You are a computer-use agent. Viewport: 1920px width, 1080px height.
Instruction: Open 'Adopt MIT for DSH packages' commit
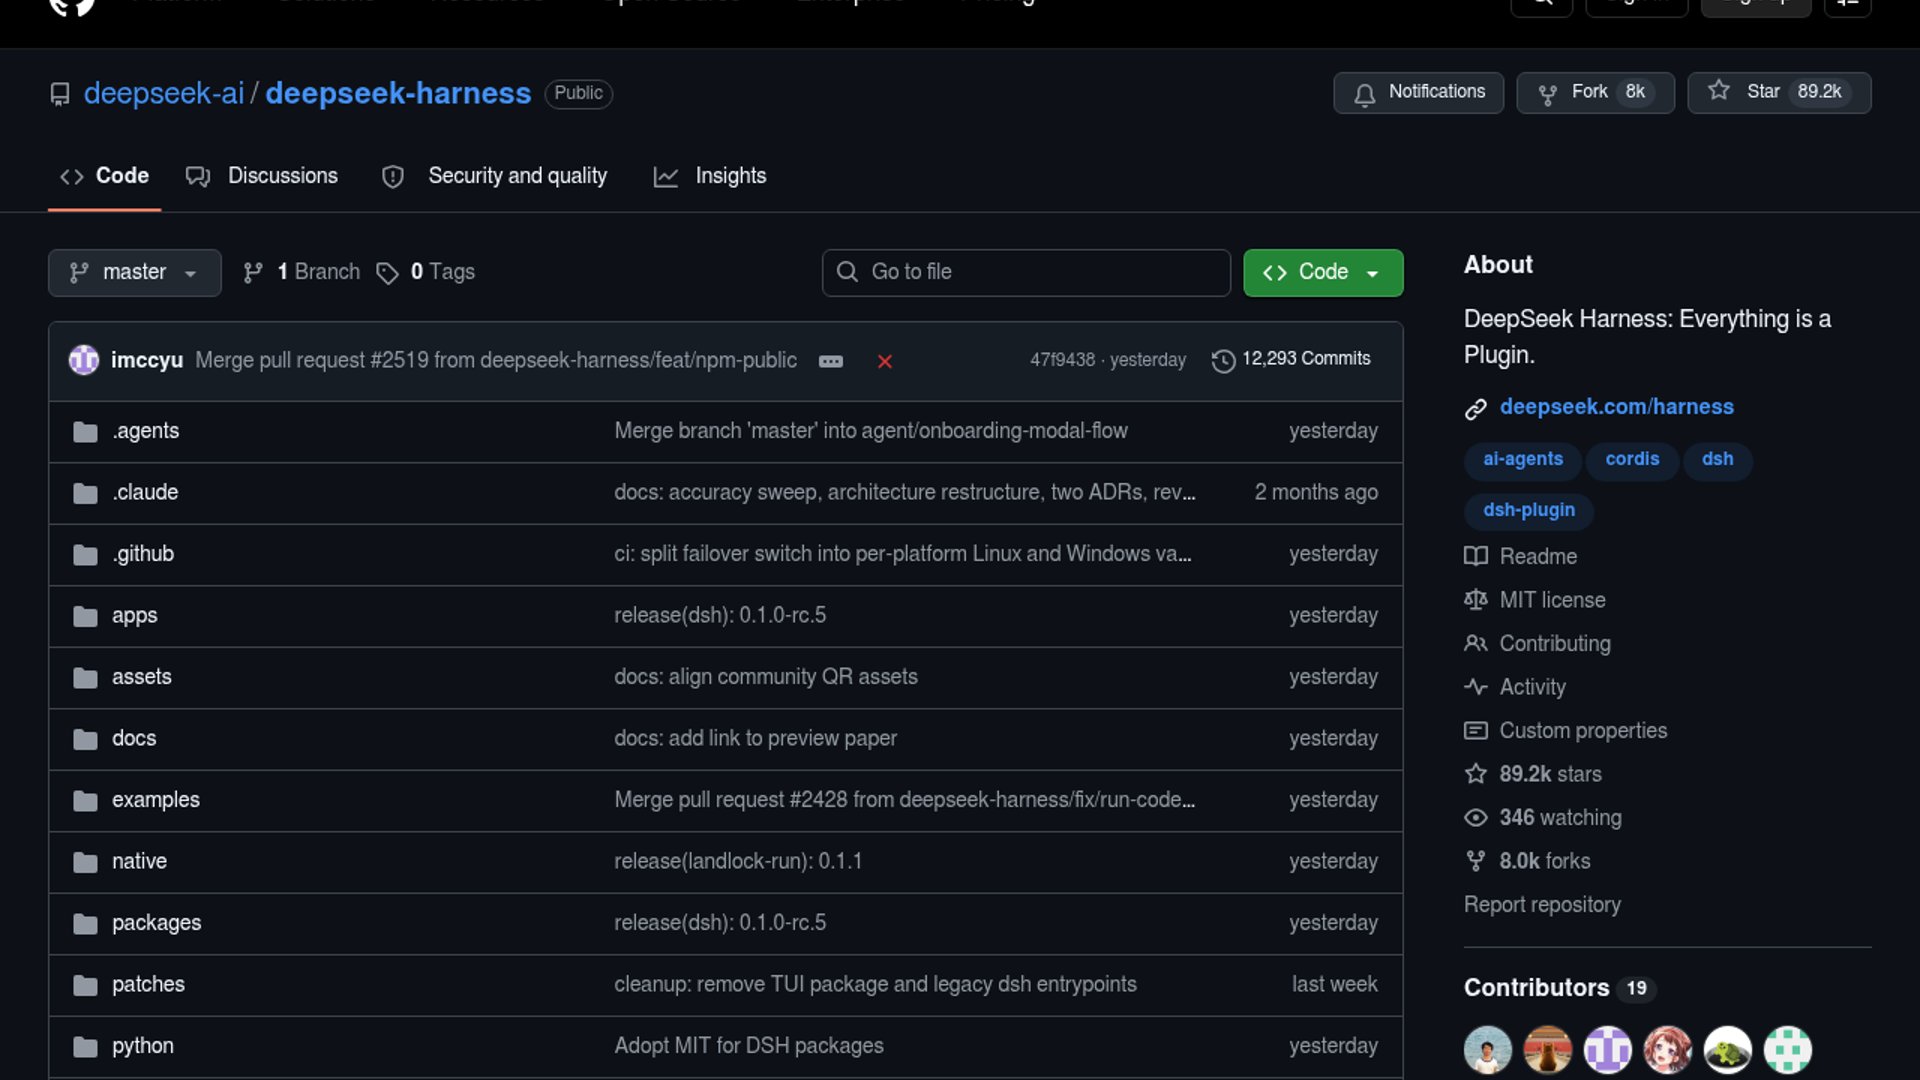749,1046
